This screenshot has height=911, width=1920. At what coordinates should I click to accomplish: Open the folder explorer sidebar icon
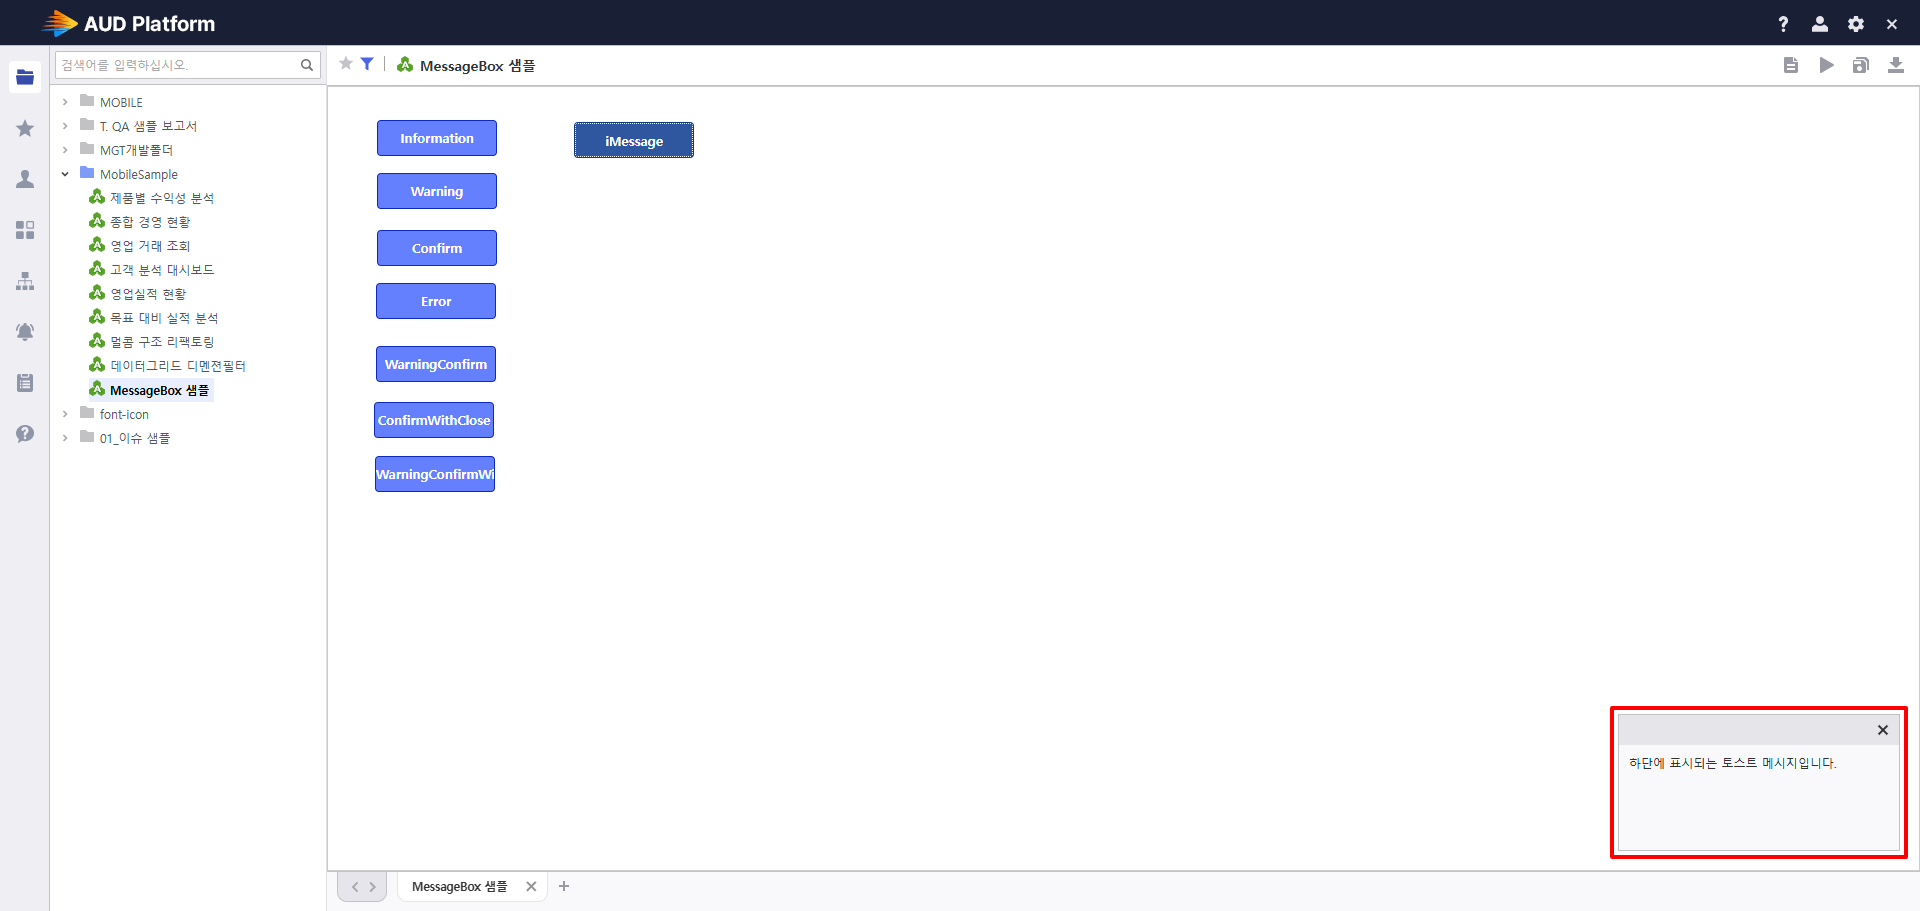(25, 77)
